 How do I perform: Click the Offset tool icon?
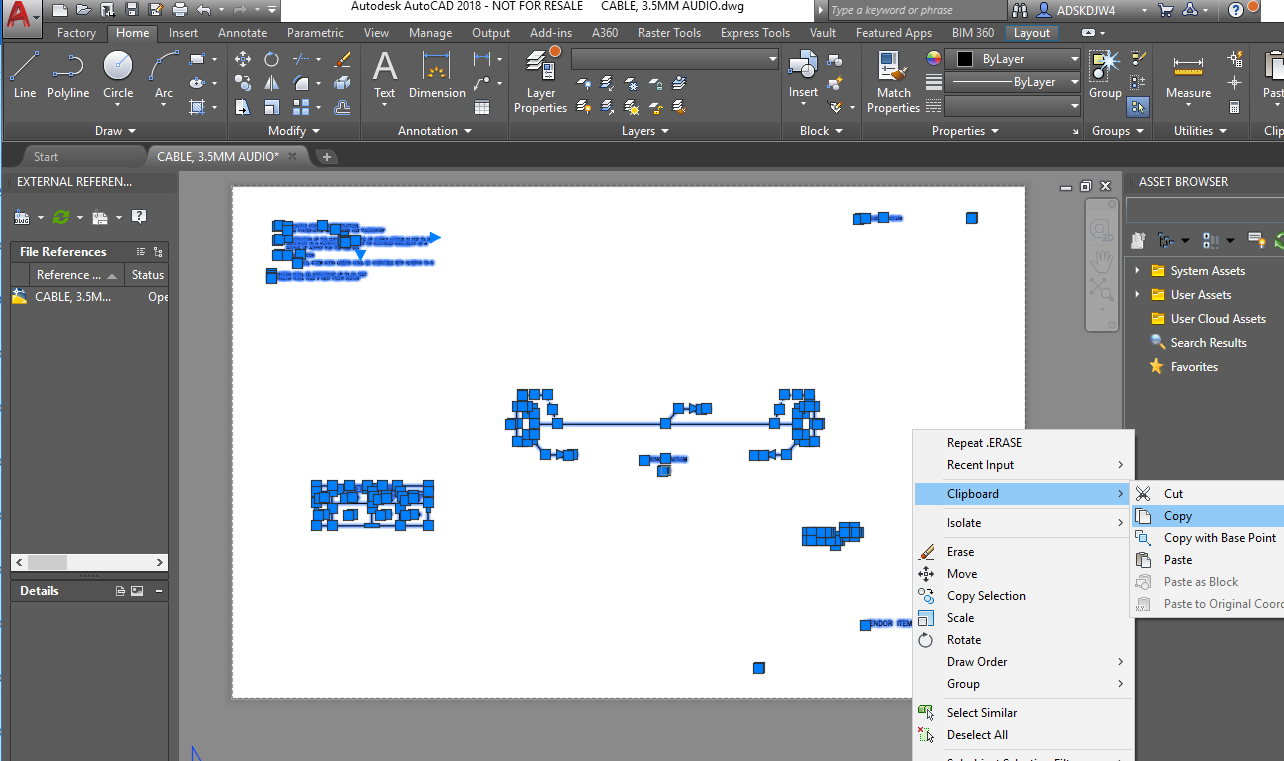coord(342,107)
